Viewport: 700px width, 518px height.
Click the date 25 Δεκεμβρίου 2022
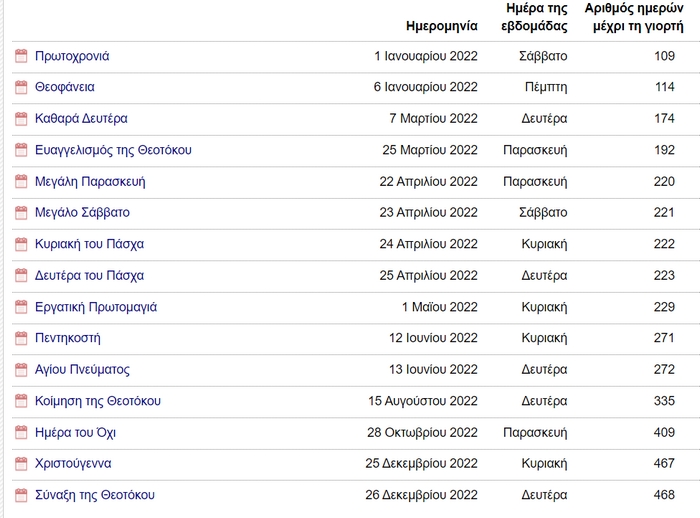coord(421,464)
